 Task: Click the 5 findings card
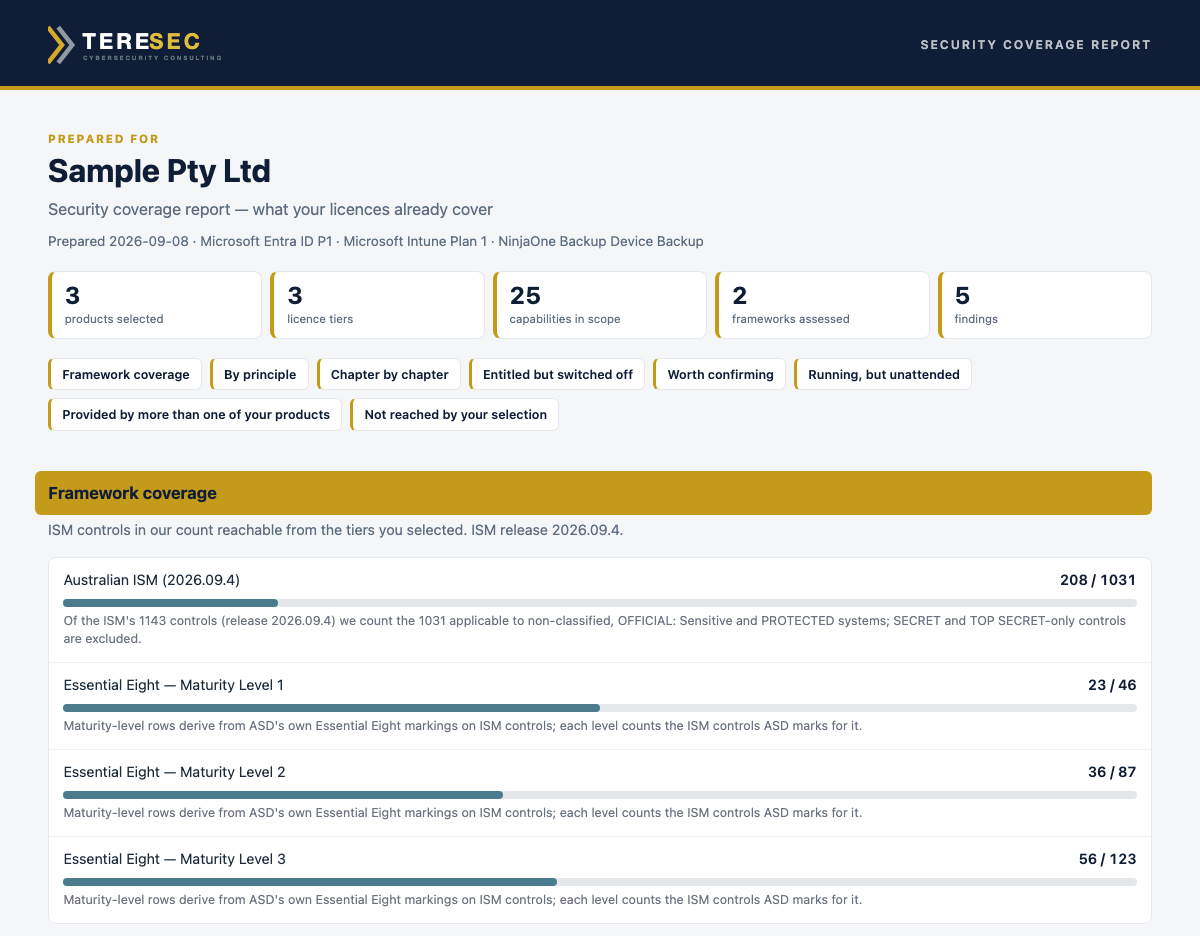point(1045,305)
